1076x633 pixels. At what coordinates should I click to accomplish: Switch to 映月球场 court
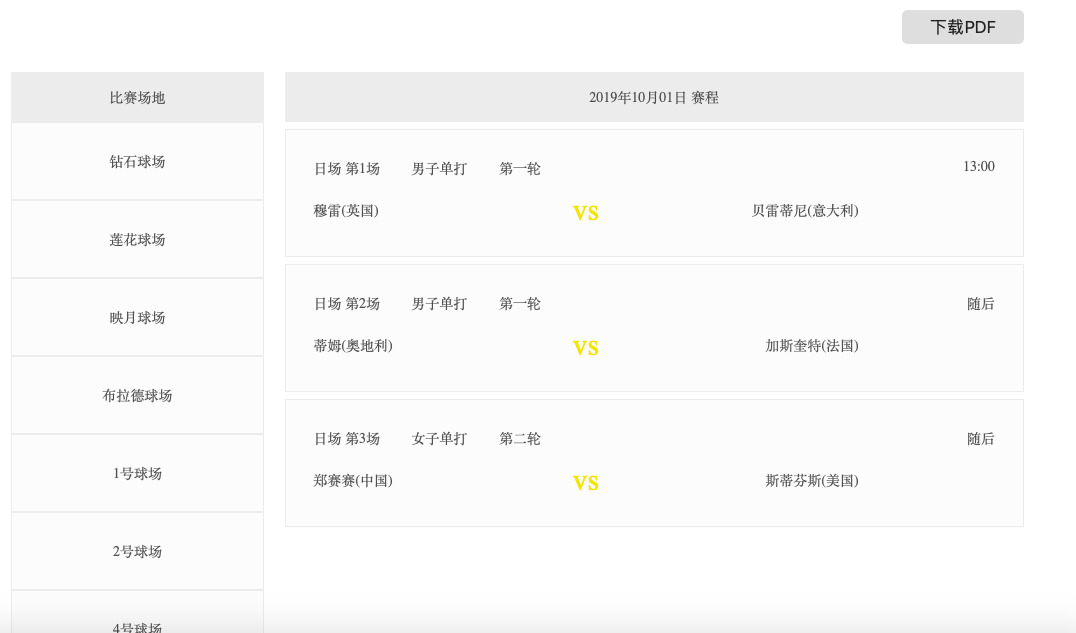click(x=137, y=318)
